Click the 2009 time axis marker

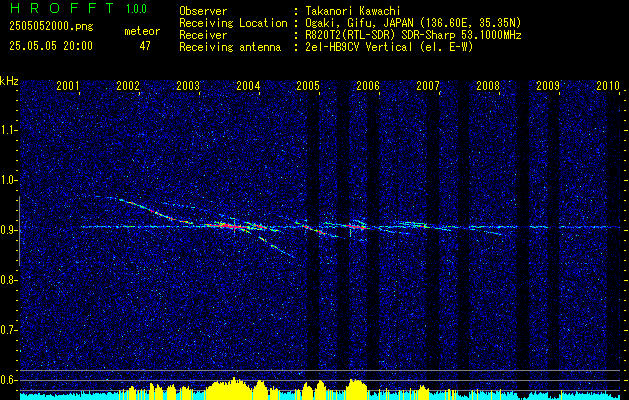[548, 85]
